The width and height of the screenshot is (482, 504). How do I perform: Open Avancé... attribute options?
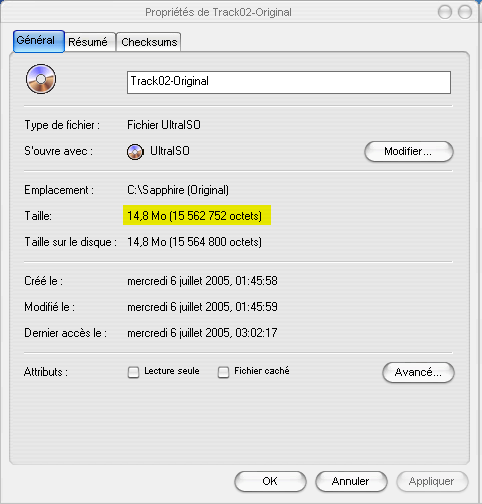point(418,372)
